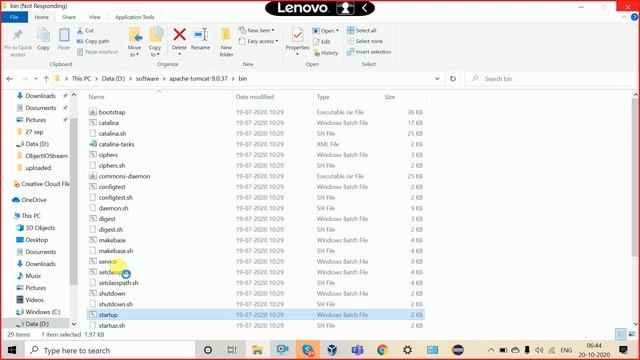Open the recent locations dropdown arrow
The height and width of the screenshot is (360, 640).
36,79
